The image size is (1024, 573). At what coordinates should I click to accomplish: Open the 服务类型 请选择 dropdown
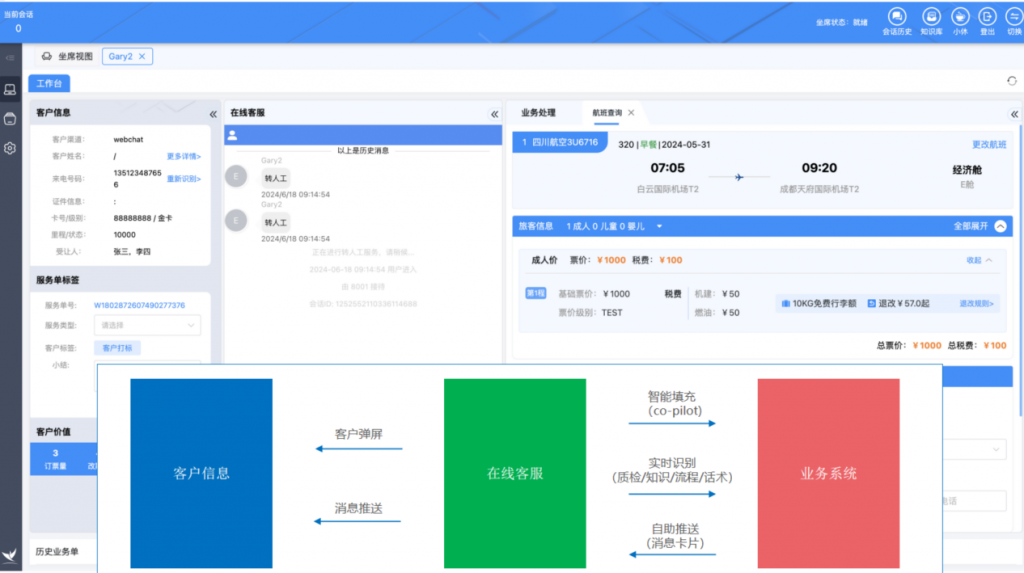tap(147, 325)
